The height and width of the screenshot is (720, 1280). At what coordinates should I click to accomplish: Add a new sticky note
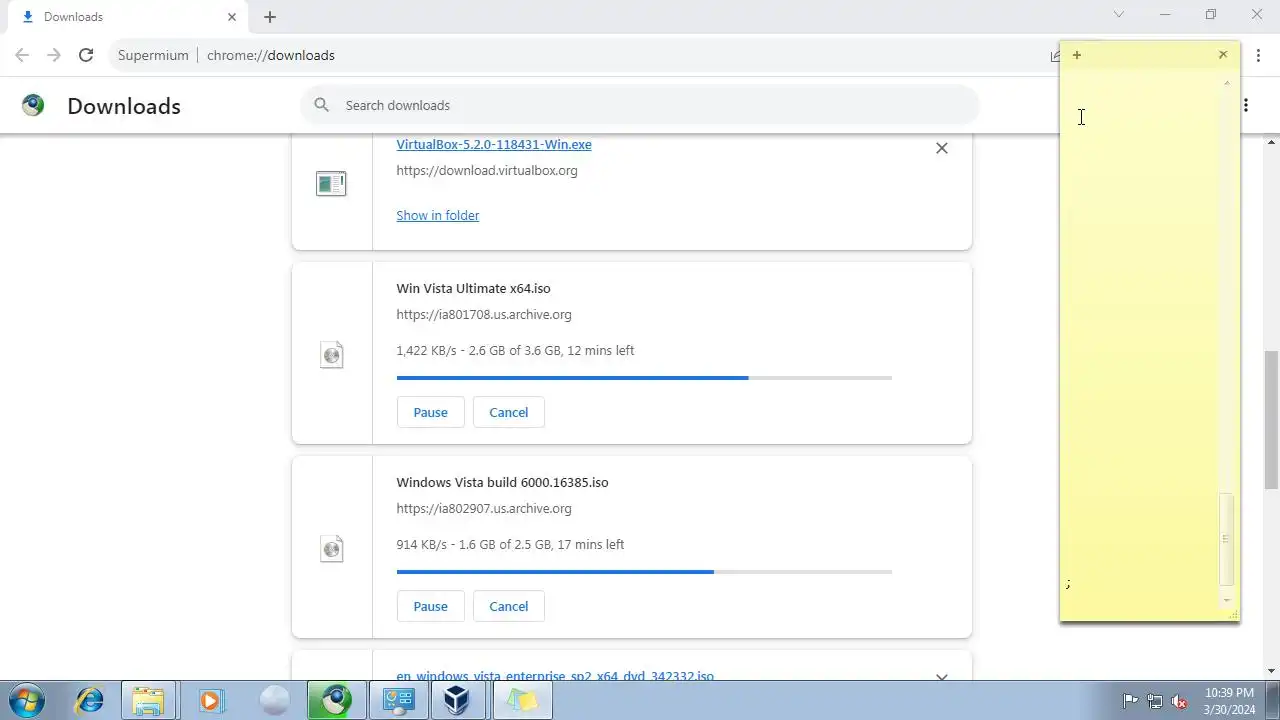pos(1077,55)
